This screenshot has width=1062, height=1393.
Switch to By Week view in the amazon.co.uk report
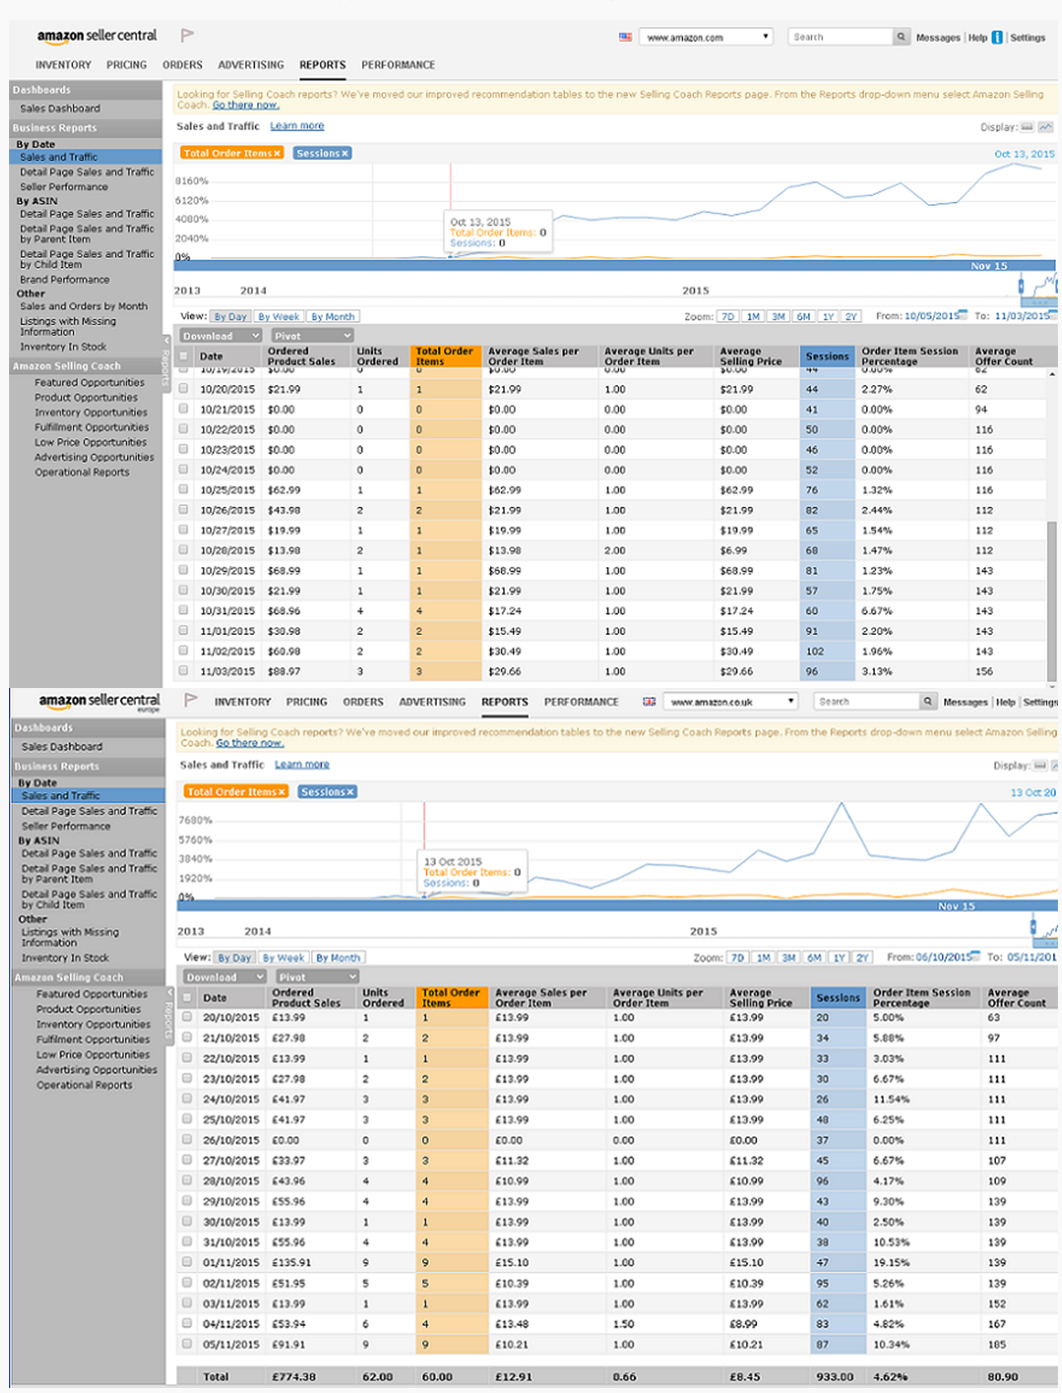point(284,958)
